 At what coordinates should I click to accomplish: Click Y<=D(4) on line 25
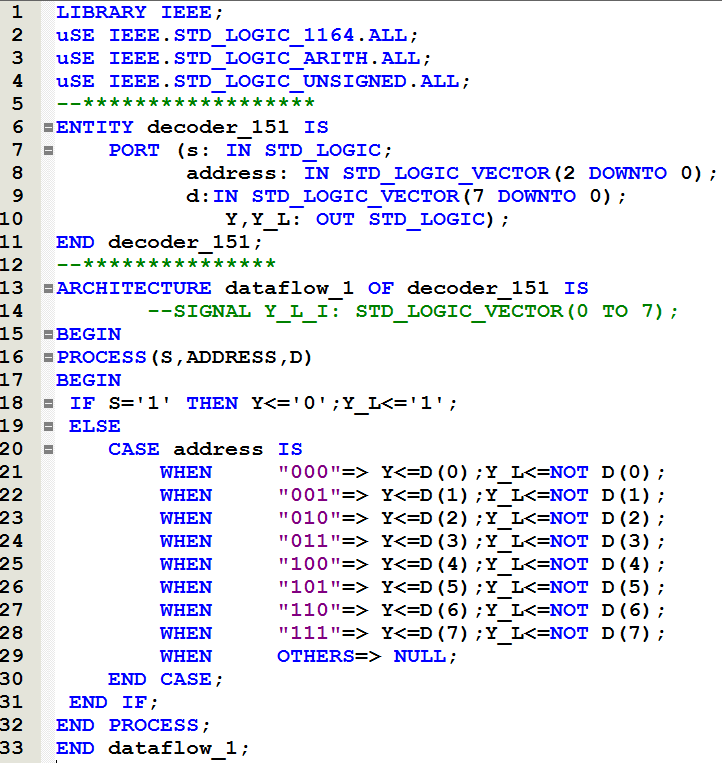coord(424,564)
